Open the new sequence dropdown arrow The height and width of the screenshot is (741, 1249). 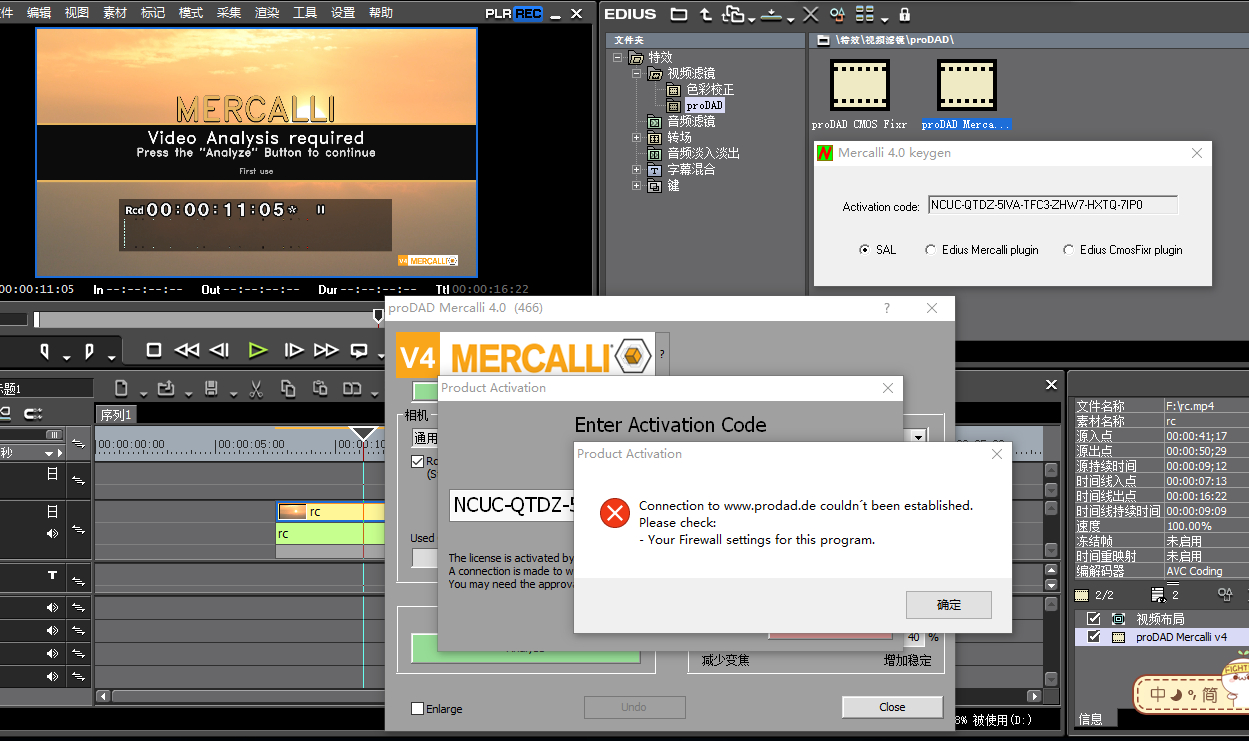tap(142, 394)
